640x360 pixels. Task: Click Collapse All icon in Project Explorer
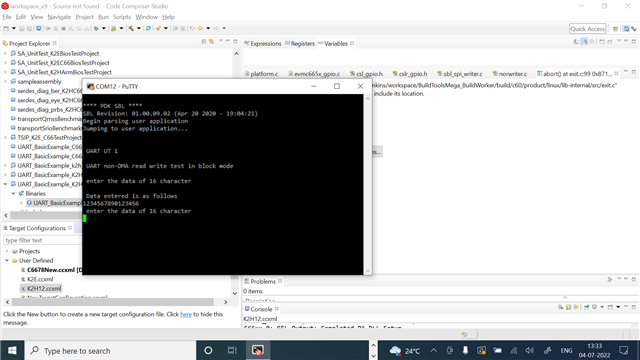tap(204, 42)
